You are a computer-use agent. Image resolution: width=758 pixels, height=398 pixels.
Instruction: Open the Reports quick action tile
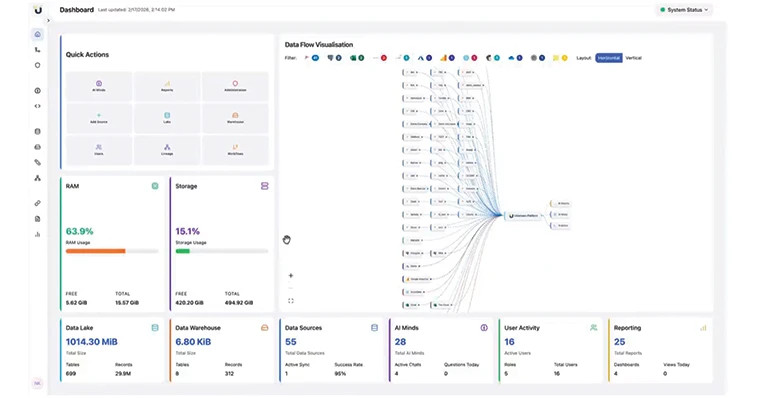coord(167,86)
